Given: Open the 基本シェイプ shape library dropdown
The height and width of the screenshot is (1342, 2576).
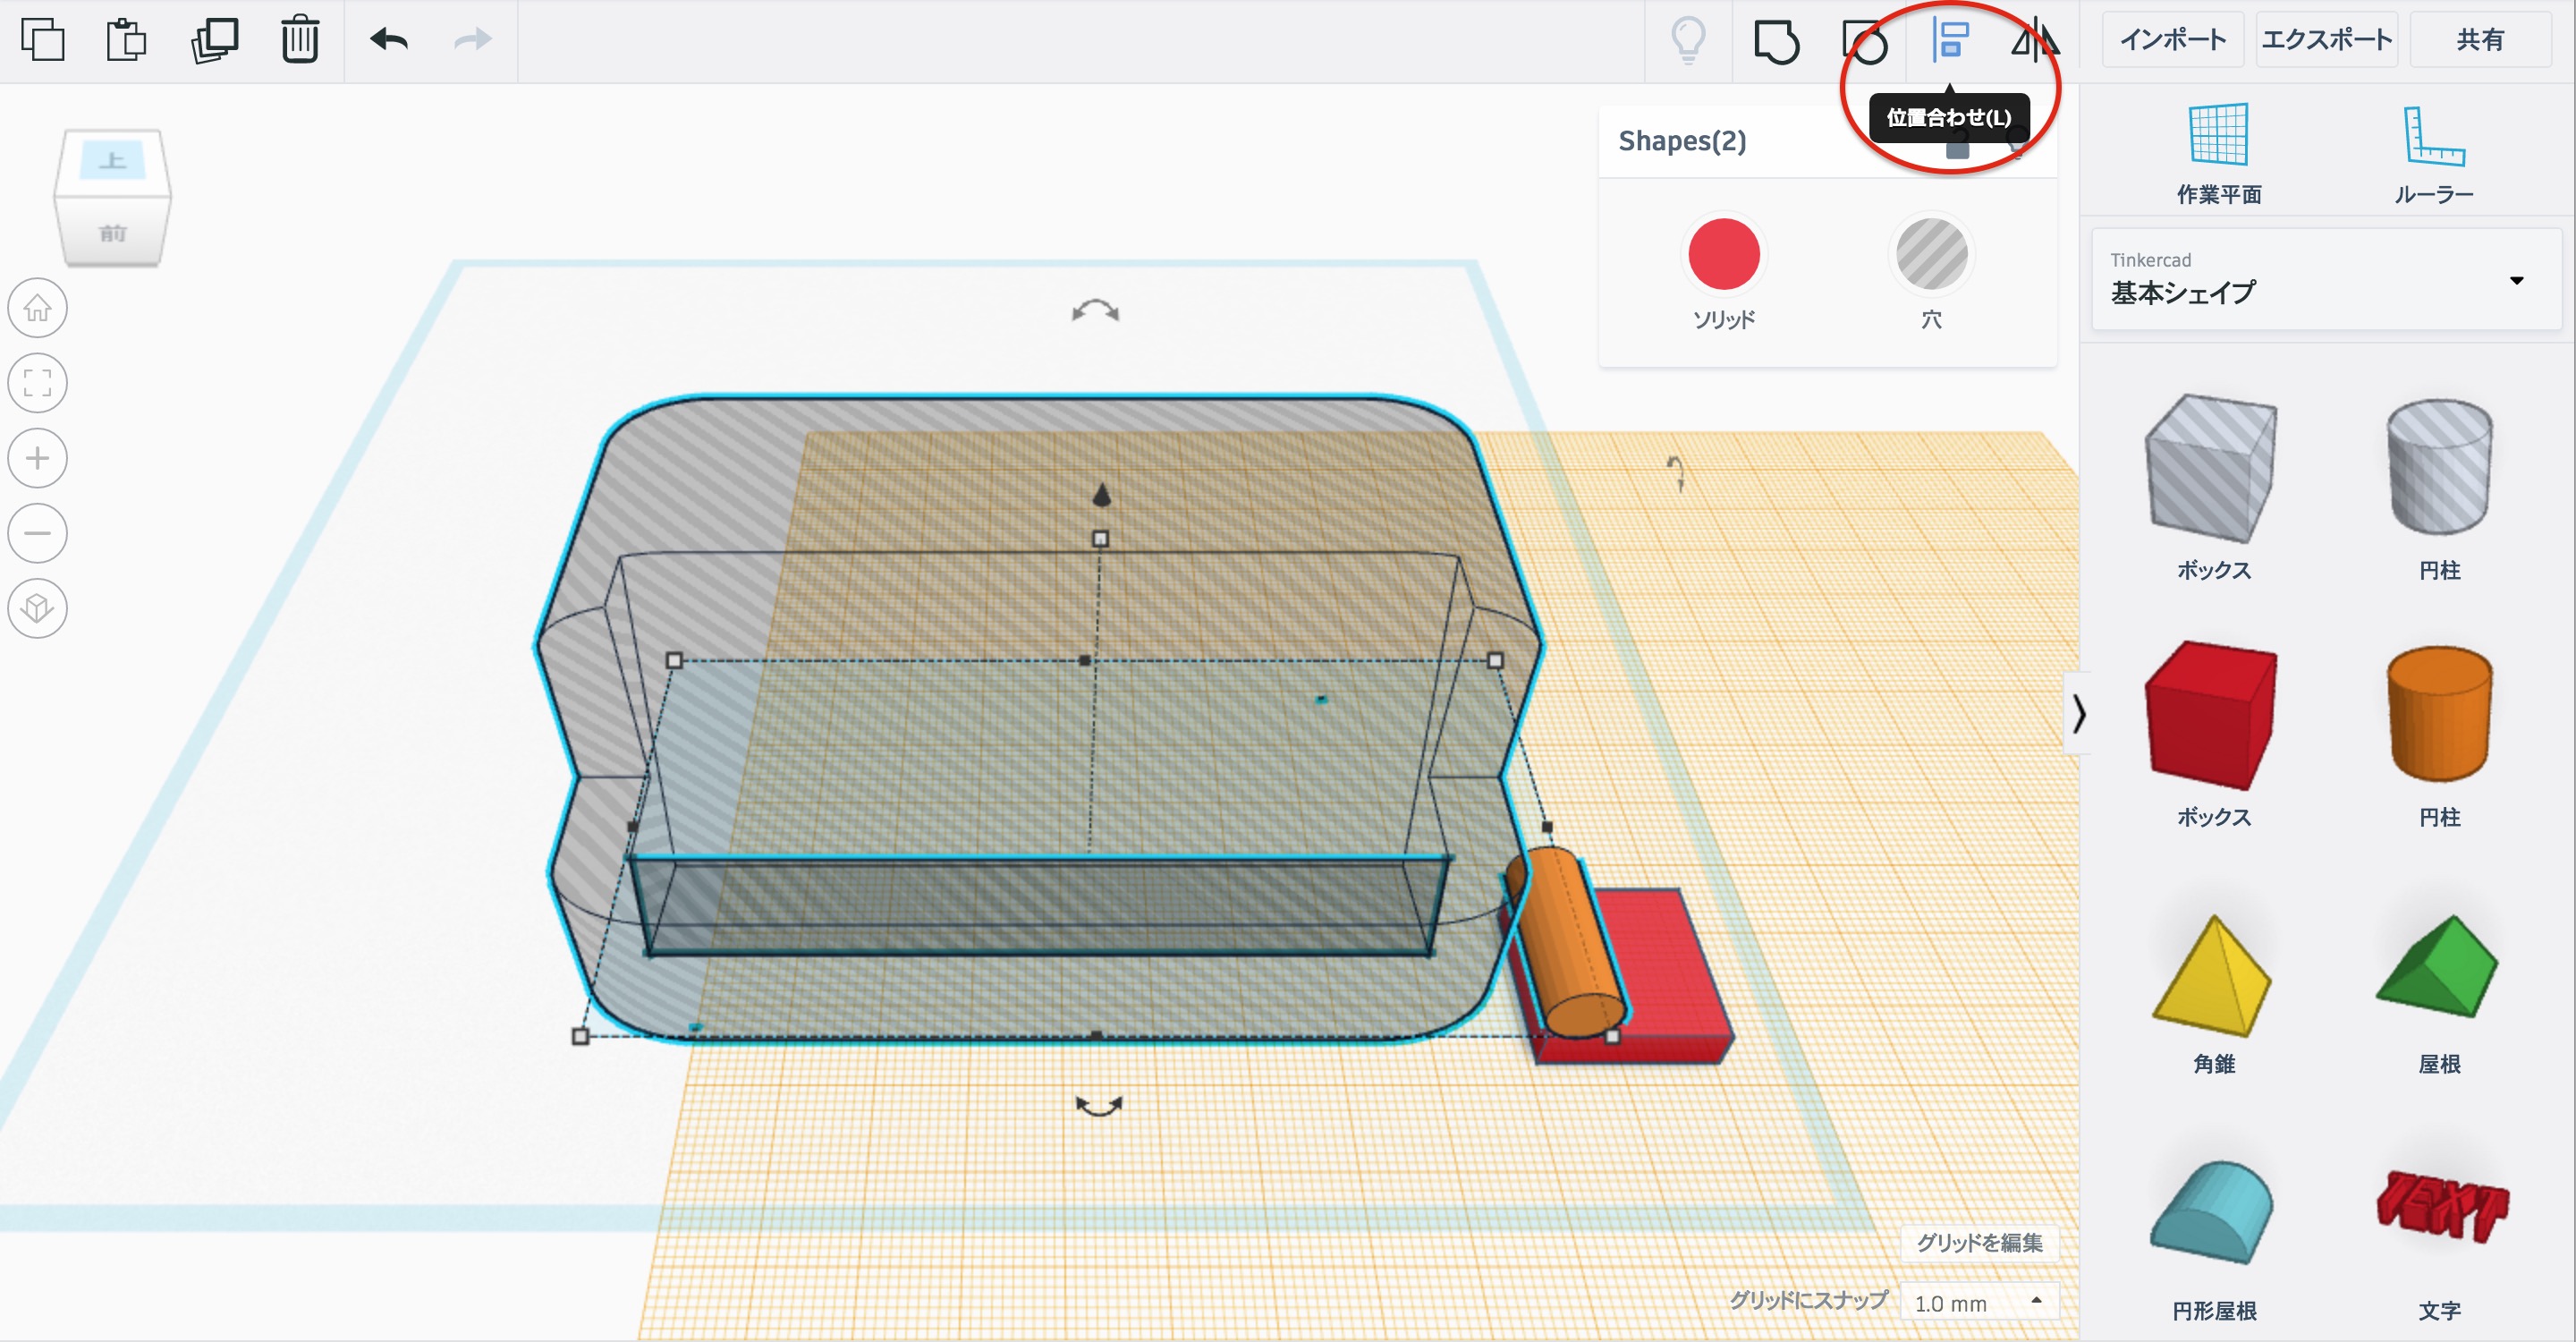Looking at the screenshot, I should point(2326,279).
